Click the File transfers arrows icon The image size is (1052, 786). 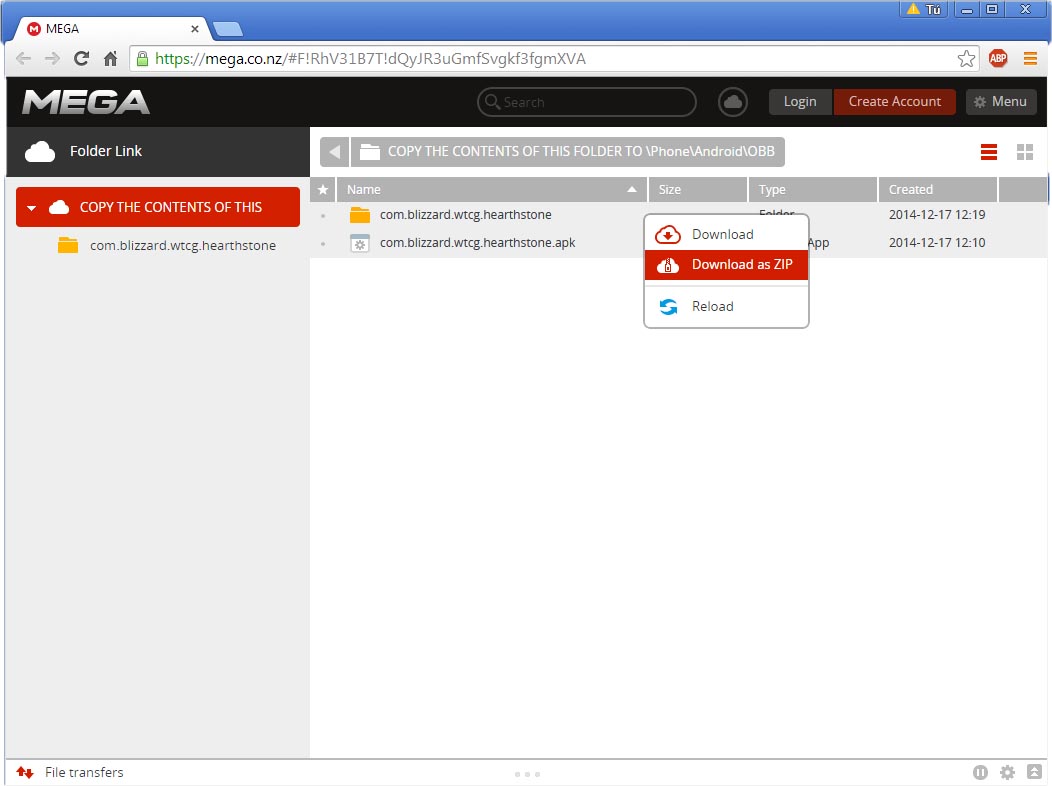point(25,773)
